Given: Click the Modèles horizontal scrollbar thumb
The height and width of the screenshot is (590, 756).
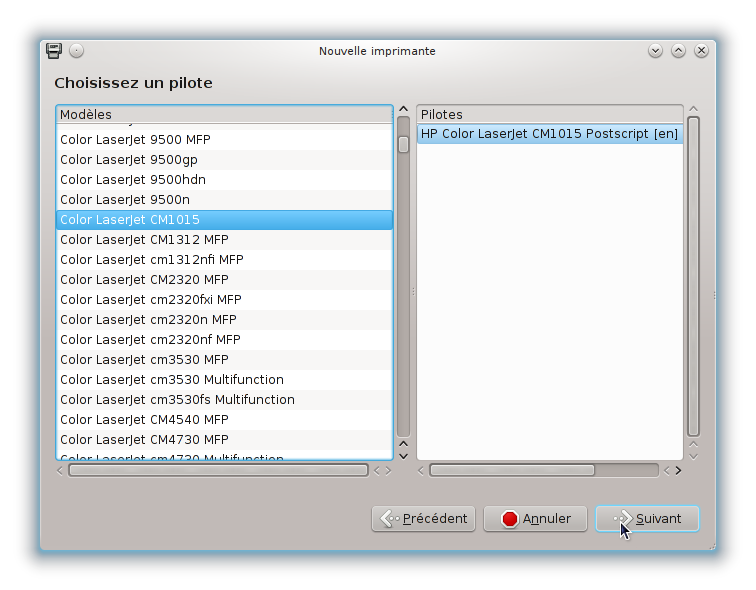Looking at the screenshot, I should (x=218, y=470).
